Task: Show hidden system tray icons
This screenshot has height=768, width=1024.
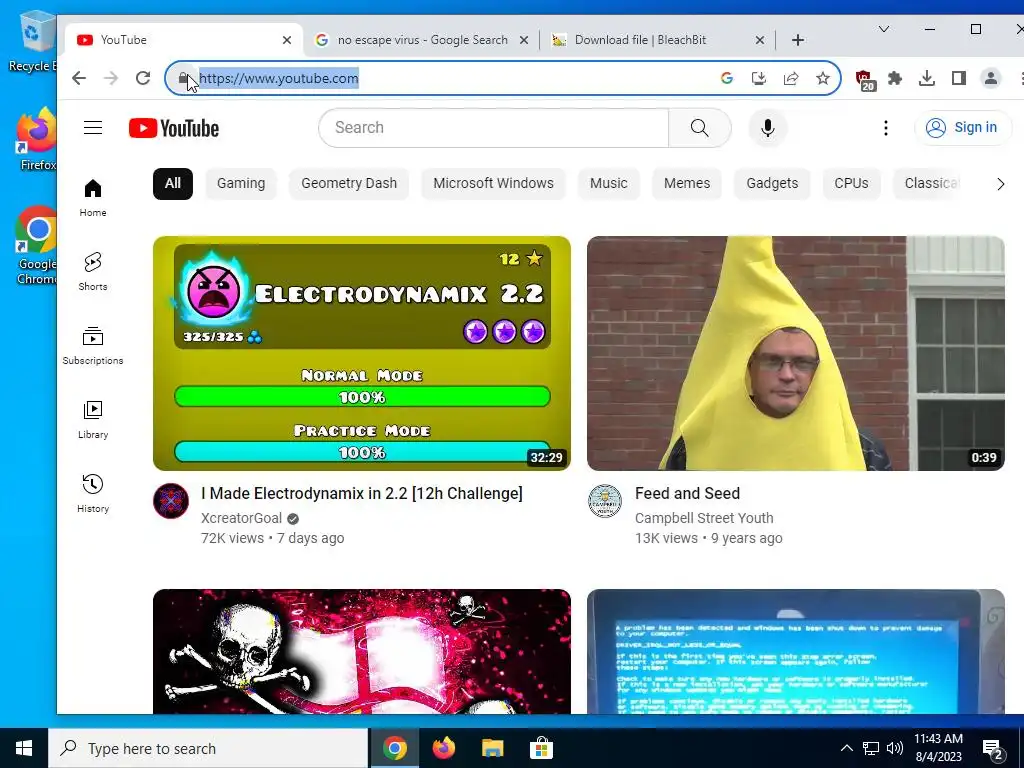Action: coord(846,748)
